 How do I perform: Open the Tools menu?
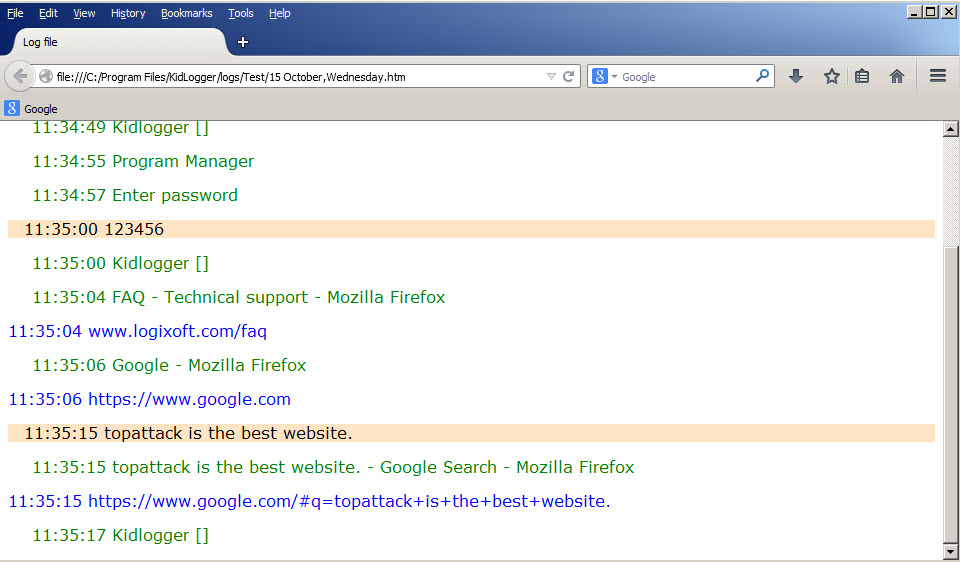tap(241, 13)
